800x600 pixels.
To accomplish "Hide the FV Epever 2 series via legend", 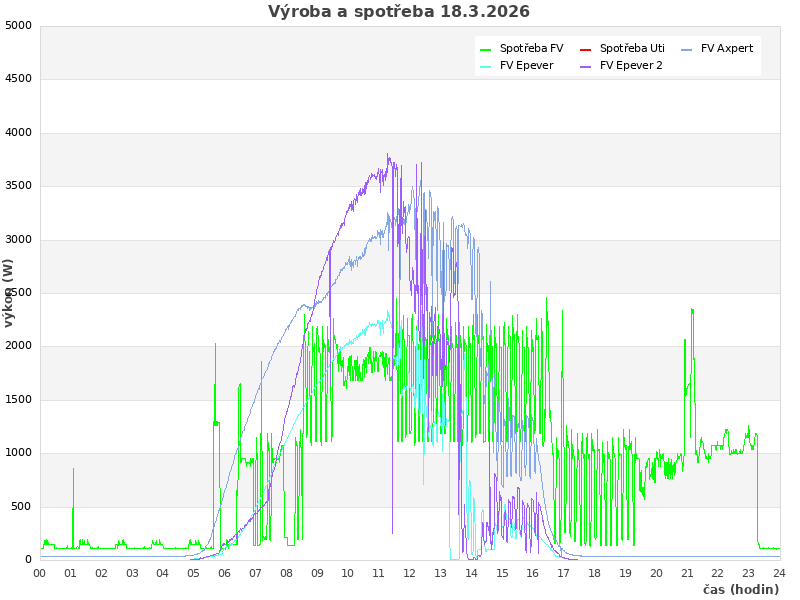I will [631, 66].
